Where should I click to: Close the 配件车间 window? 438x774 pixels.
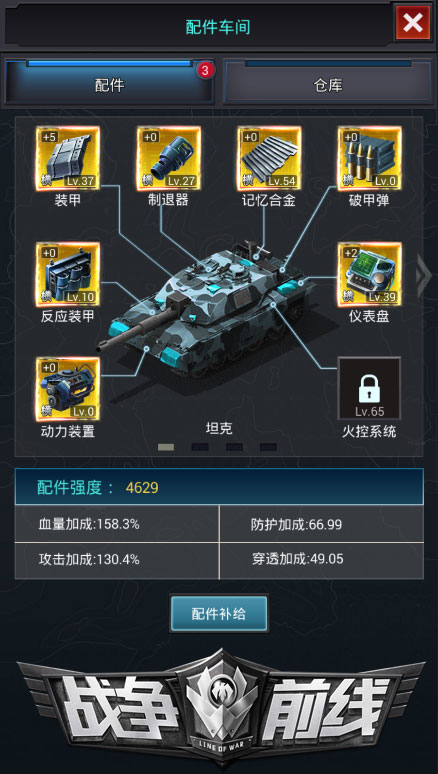tap(413, 23)
